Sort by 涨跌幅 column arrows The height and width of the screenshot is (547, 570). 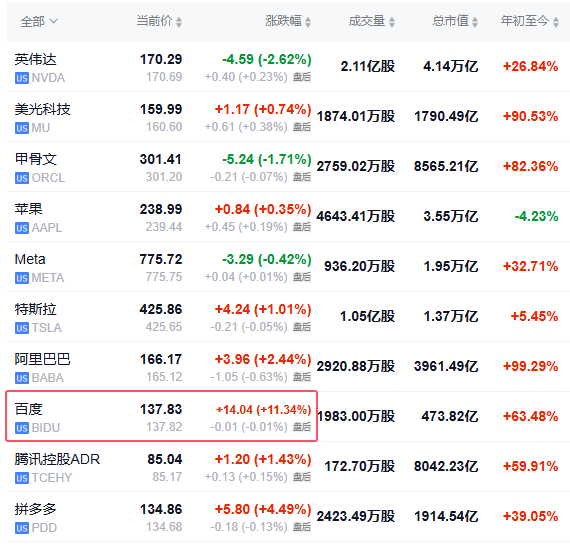tap(308, 21)
